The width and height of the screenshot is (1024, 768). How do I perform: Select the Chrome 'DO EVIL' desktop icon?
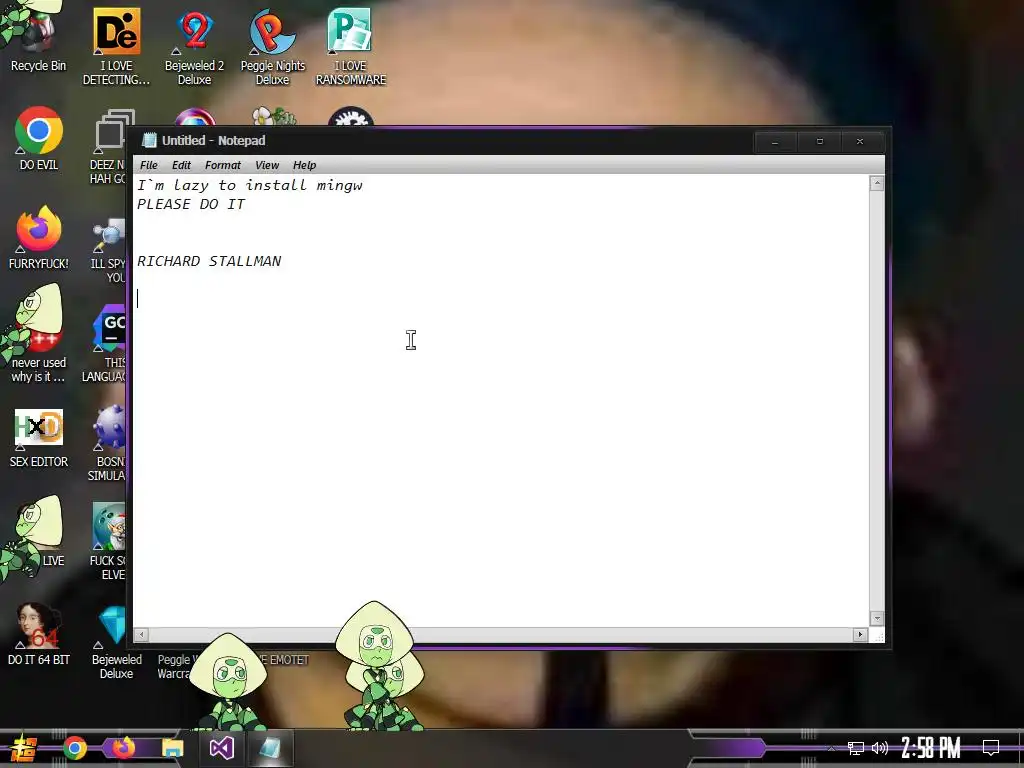pyautogui.click(x=39, y=138)
